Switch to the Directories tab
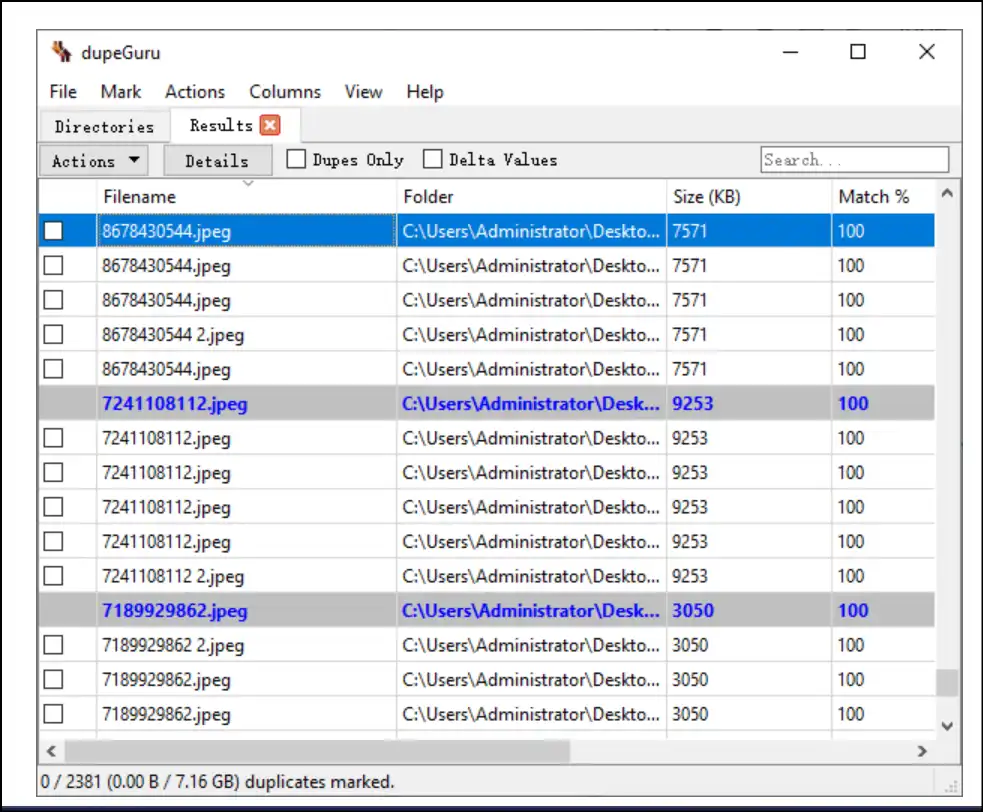 104,126
